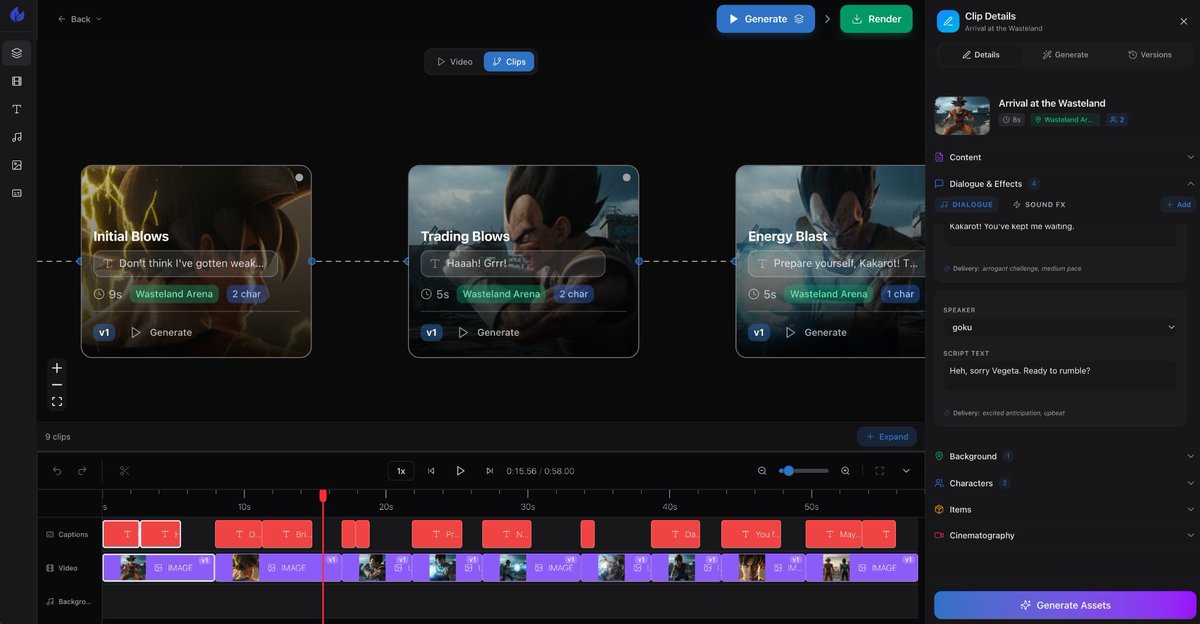
Task: Open the music notes sidebar icon
Action: pos(17,137)
